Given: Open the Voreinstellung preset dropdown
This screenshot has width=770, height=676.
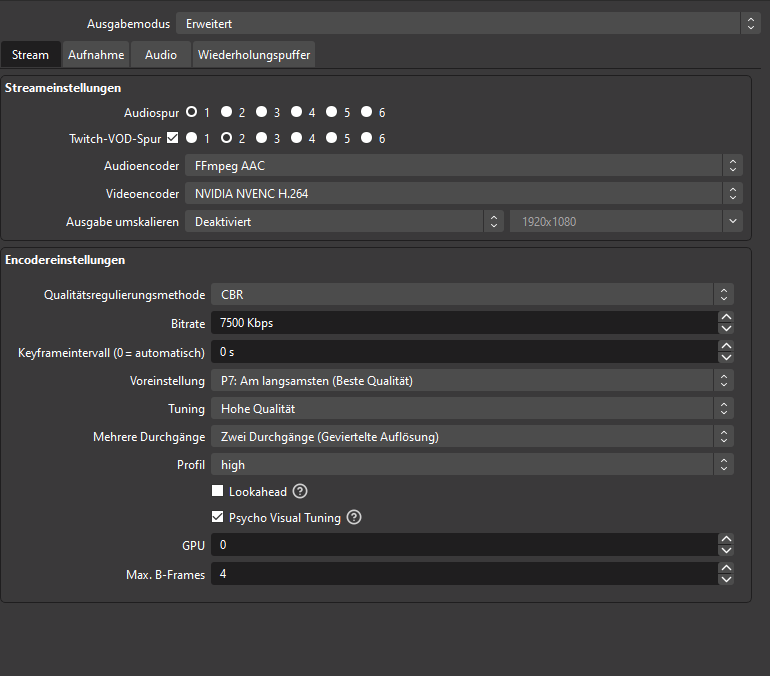Looking at the screenshot, I should (471, 381).
